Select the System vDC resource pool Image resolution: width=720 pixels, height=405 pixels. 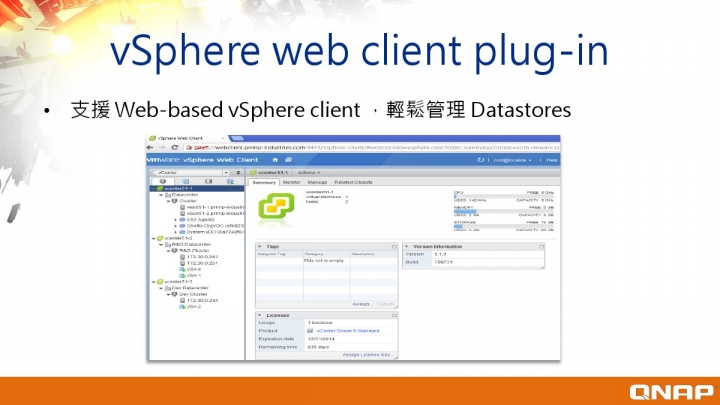pyautogui.click(x=215, y=232)
